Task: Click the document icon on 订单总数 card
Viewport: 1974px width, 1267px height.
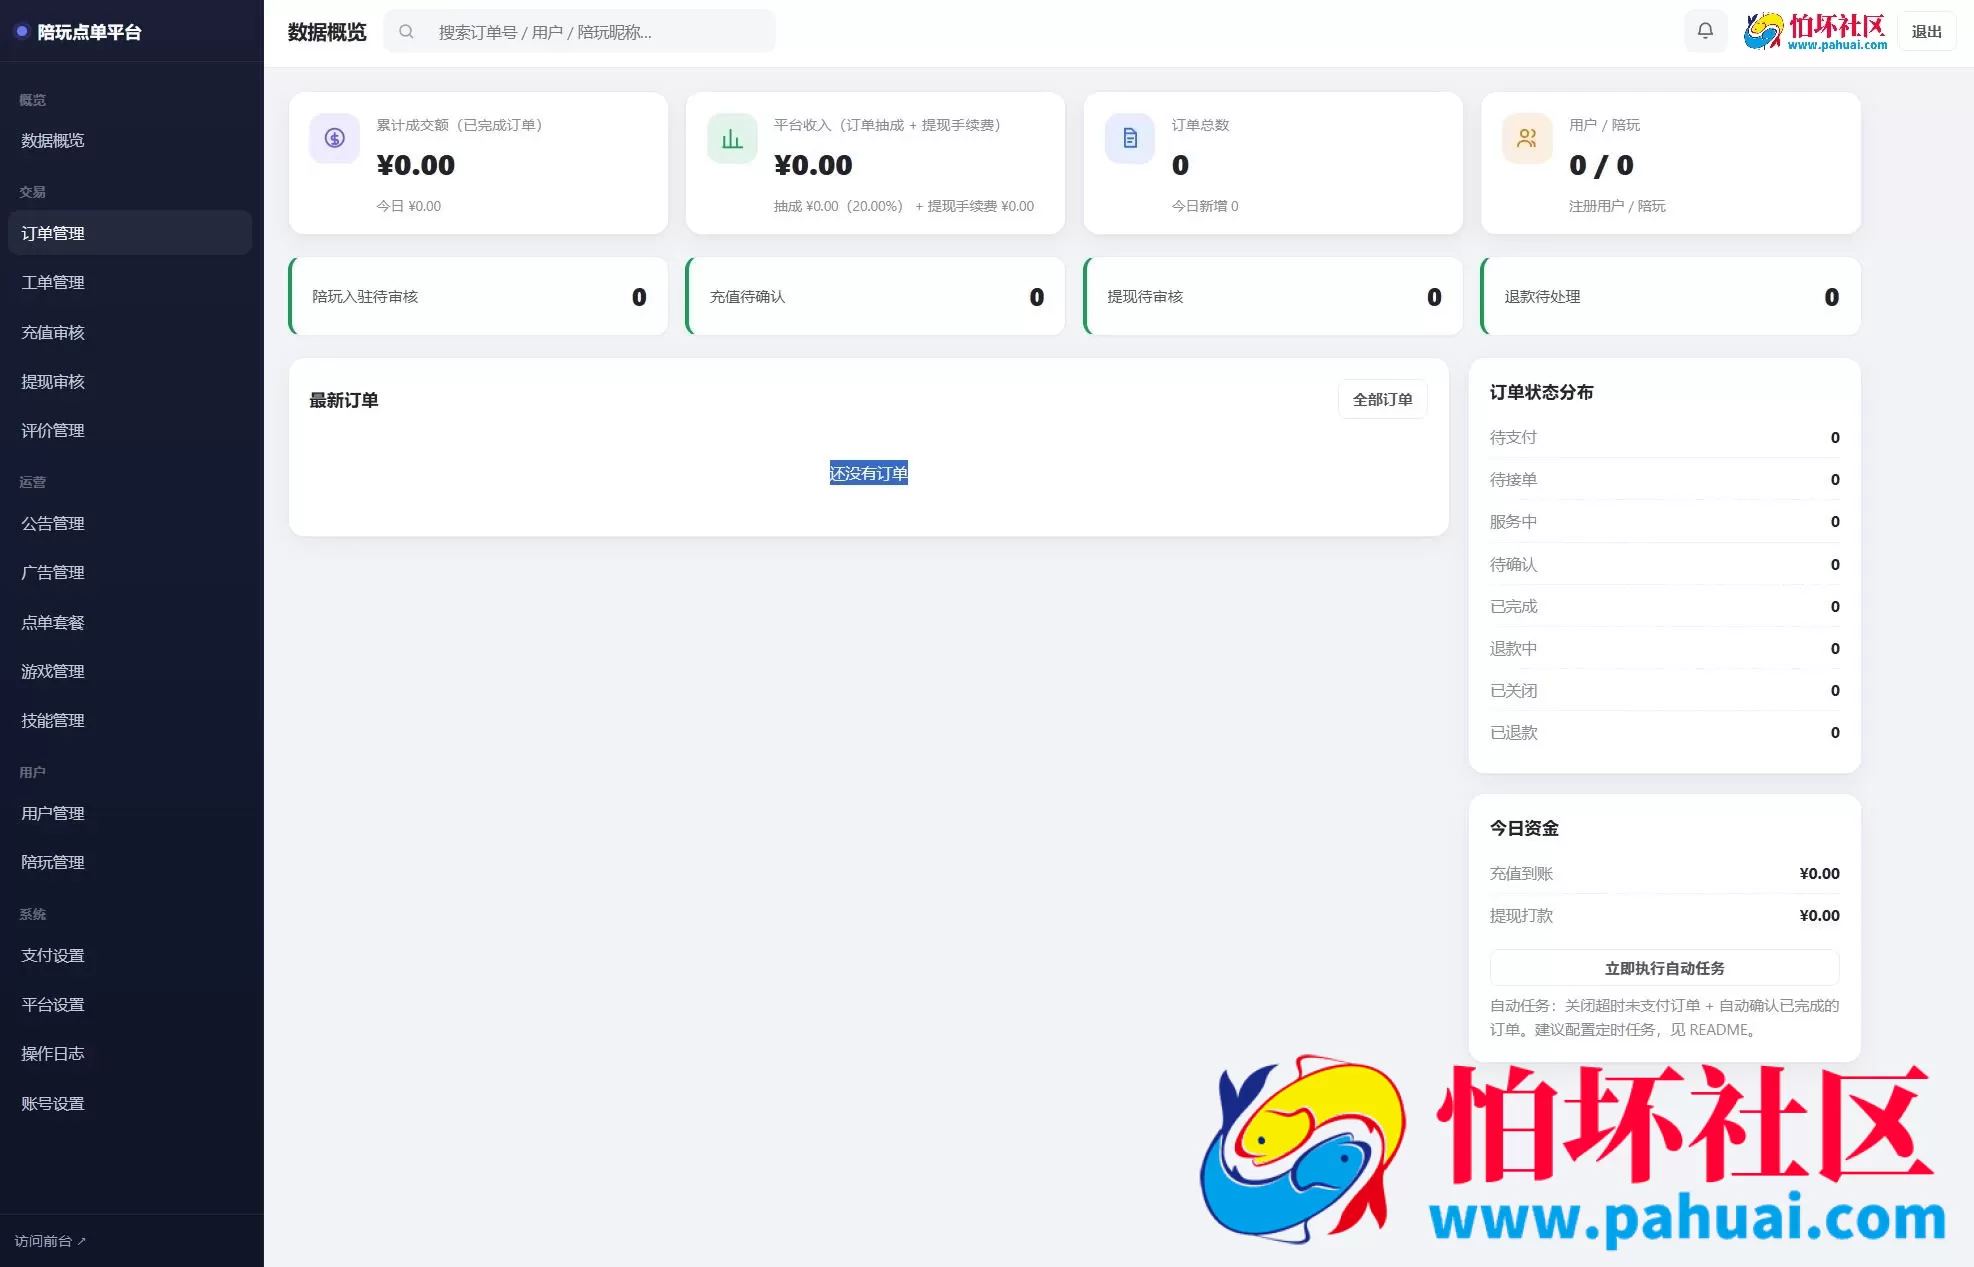Action: [1130, 138]
